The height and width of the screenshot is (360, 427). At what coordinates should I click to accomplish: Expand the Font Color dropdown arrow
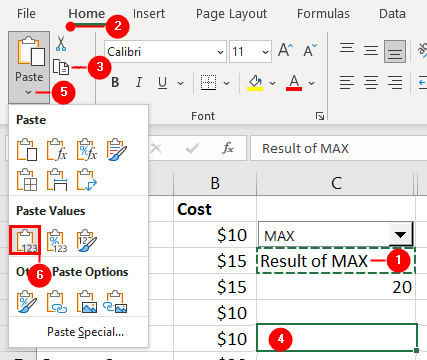(x=312, y=83)
